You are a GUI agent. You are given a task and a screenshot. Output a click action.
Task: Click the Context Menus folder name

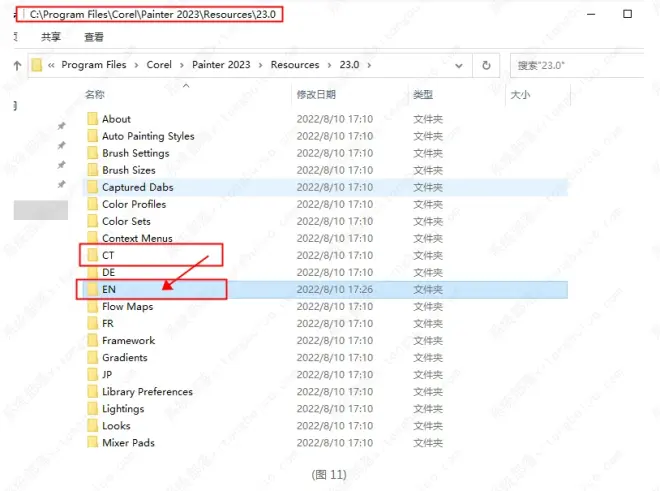137,238
